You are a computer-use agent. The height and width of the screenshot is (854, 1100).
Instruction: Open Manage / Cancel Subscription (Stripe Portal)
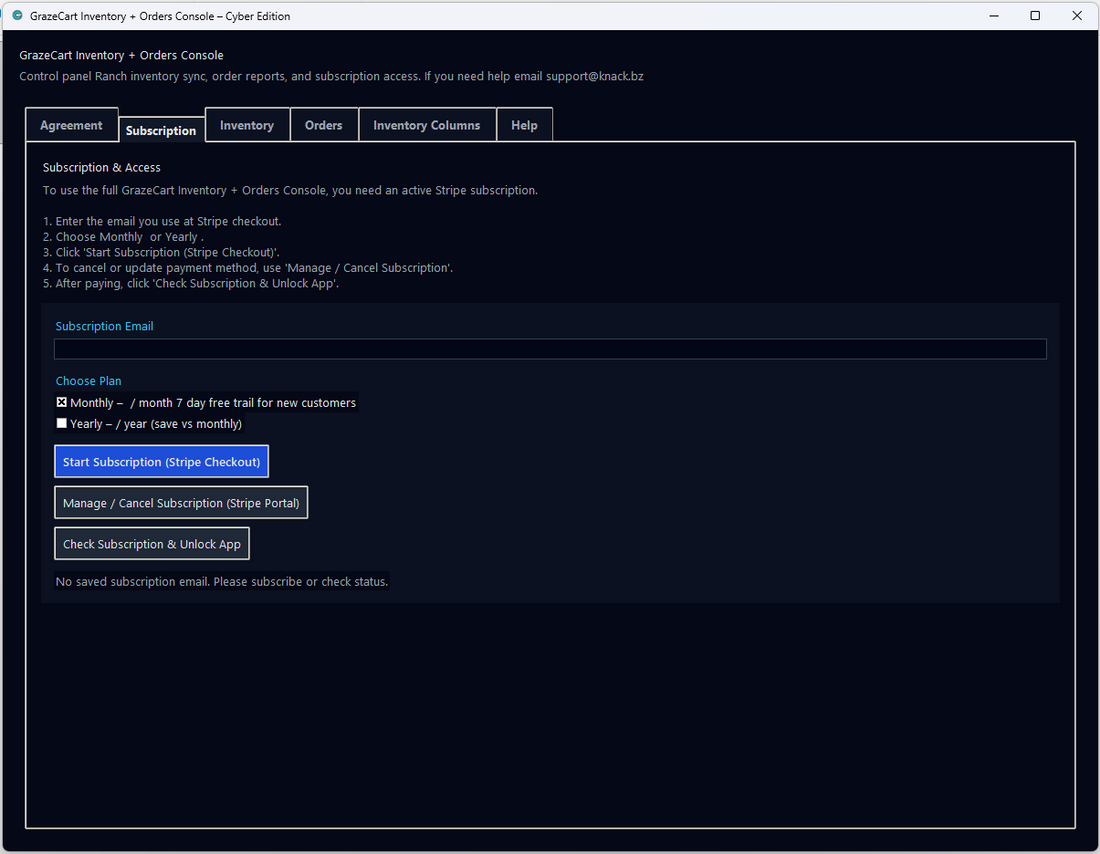[181, 502]
